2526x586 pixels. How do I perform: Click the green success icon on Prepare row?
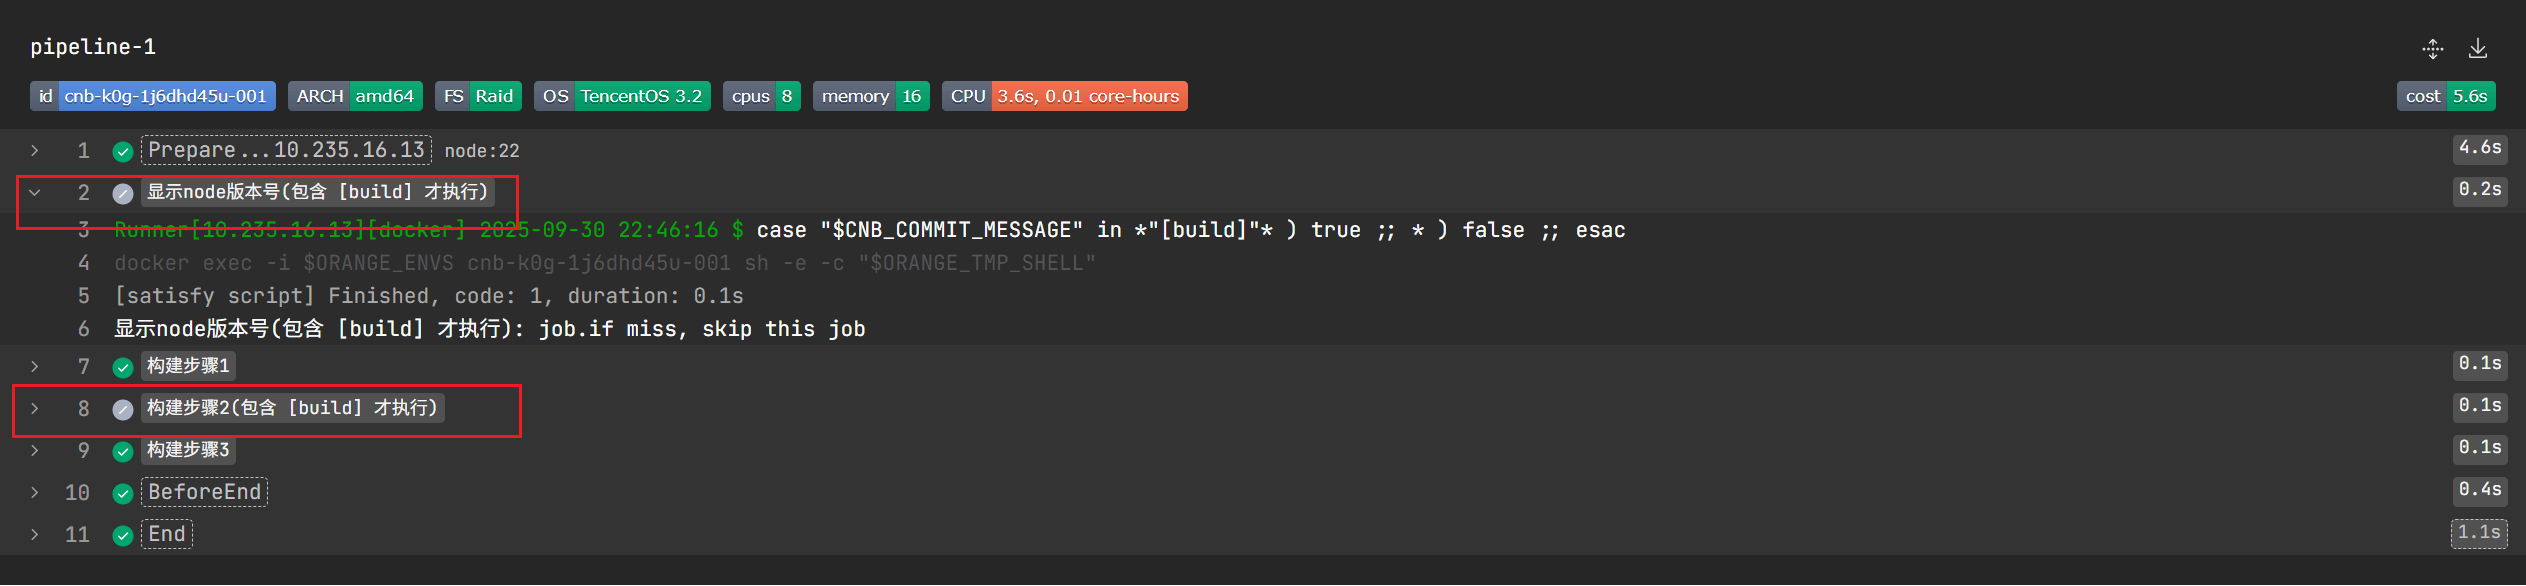123,151
